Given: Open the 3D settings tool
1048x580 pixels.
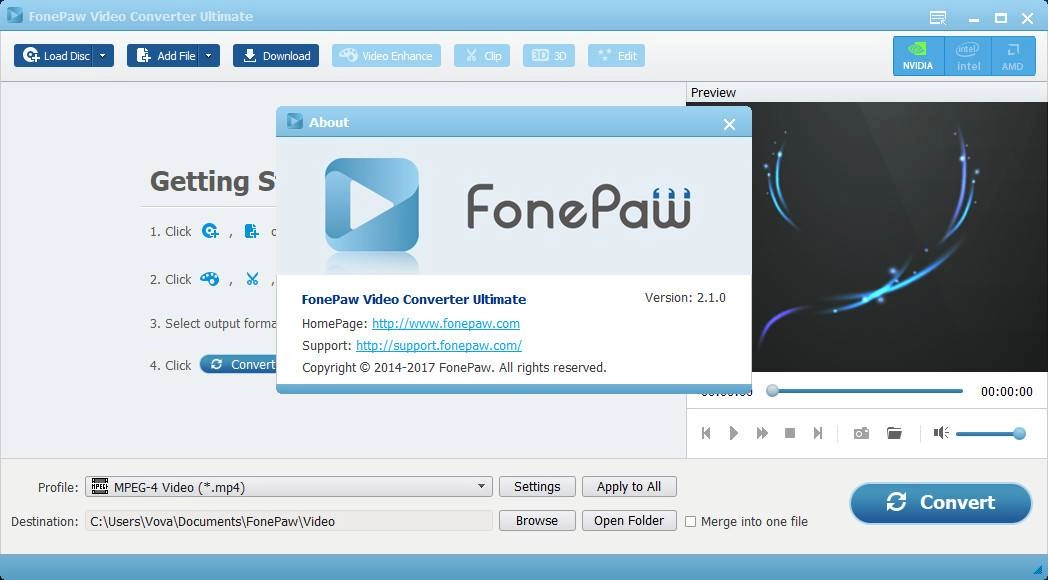Looking at the screenshot, I should pos(549,55).
